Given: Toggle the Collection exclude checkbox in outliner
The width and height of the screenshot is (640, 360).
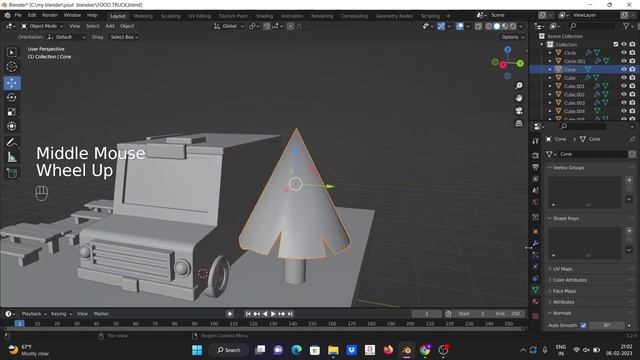Looking at the screenshot, I should click(x=616, y=44).
